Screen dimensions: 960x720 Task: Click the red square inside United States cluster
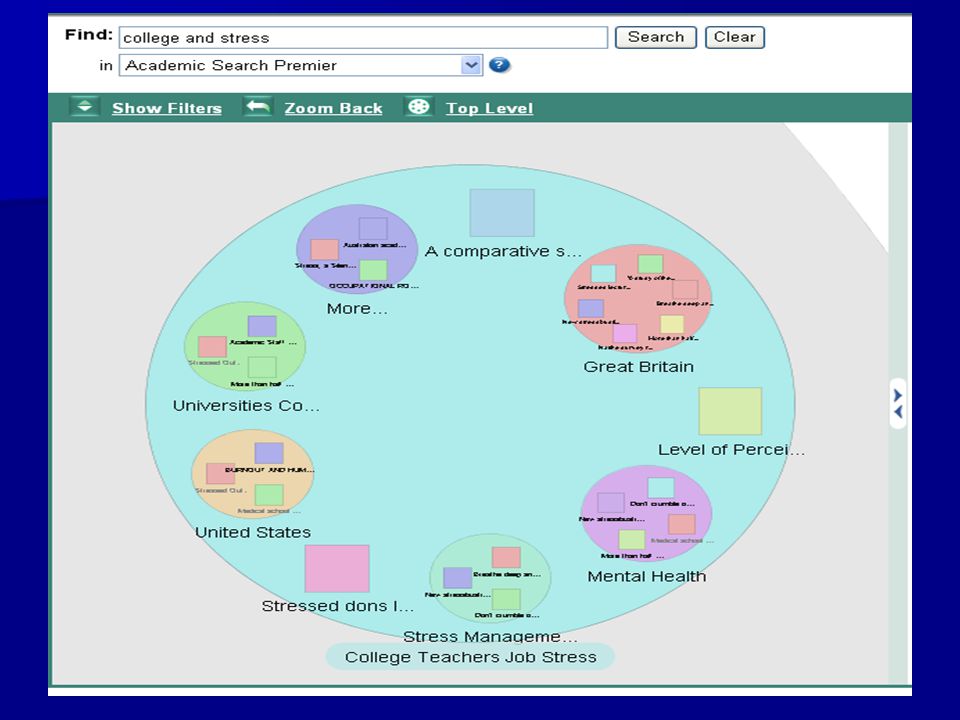(220, 473)
